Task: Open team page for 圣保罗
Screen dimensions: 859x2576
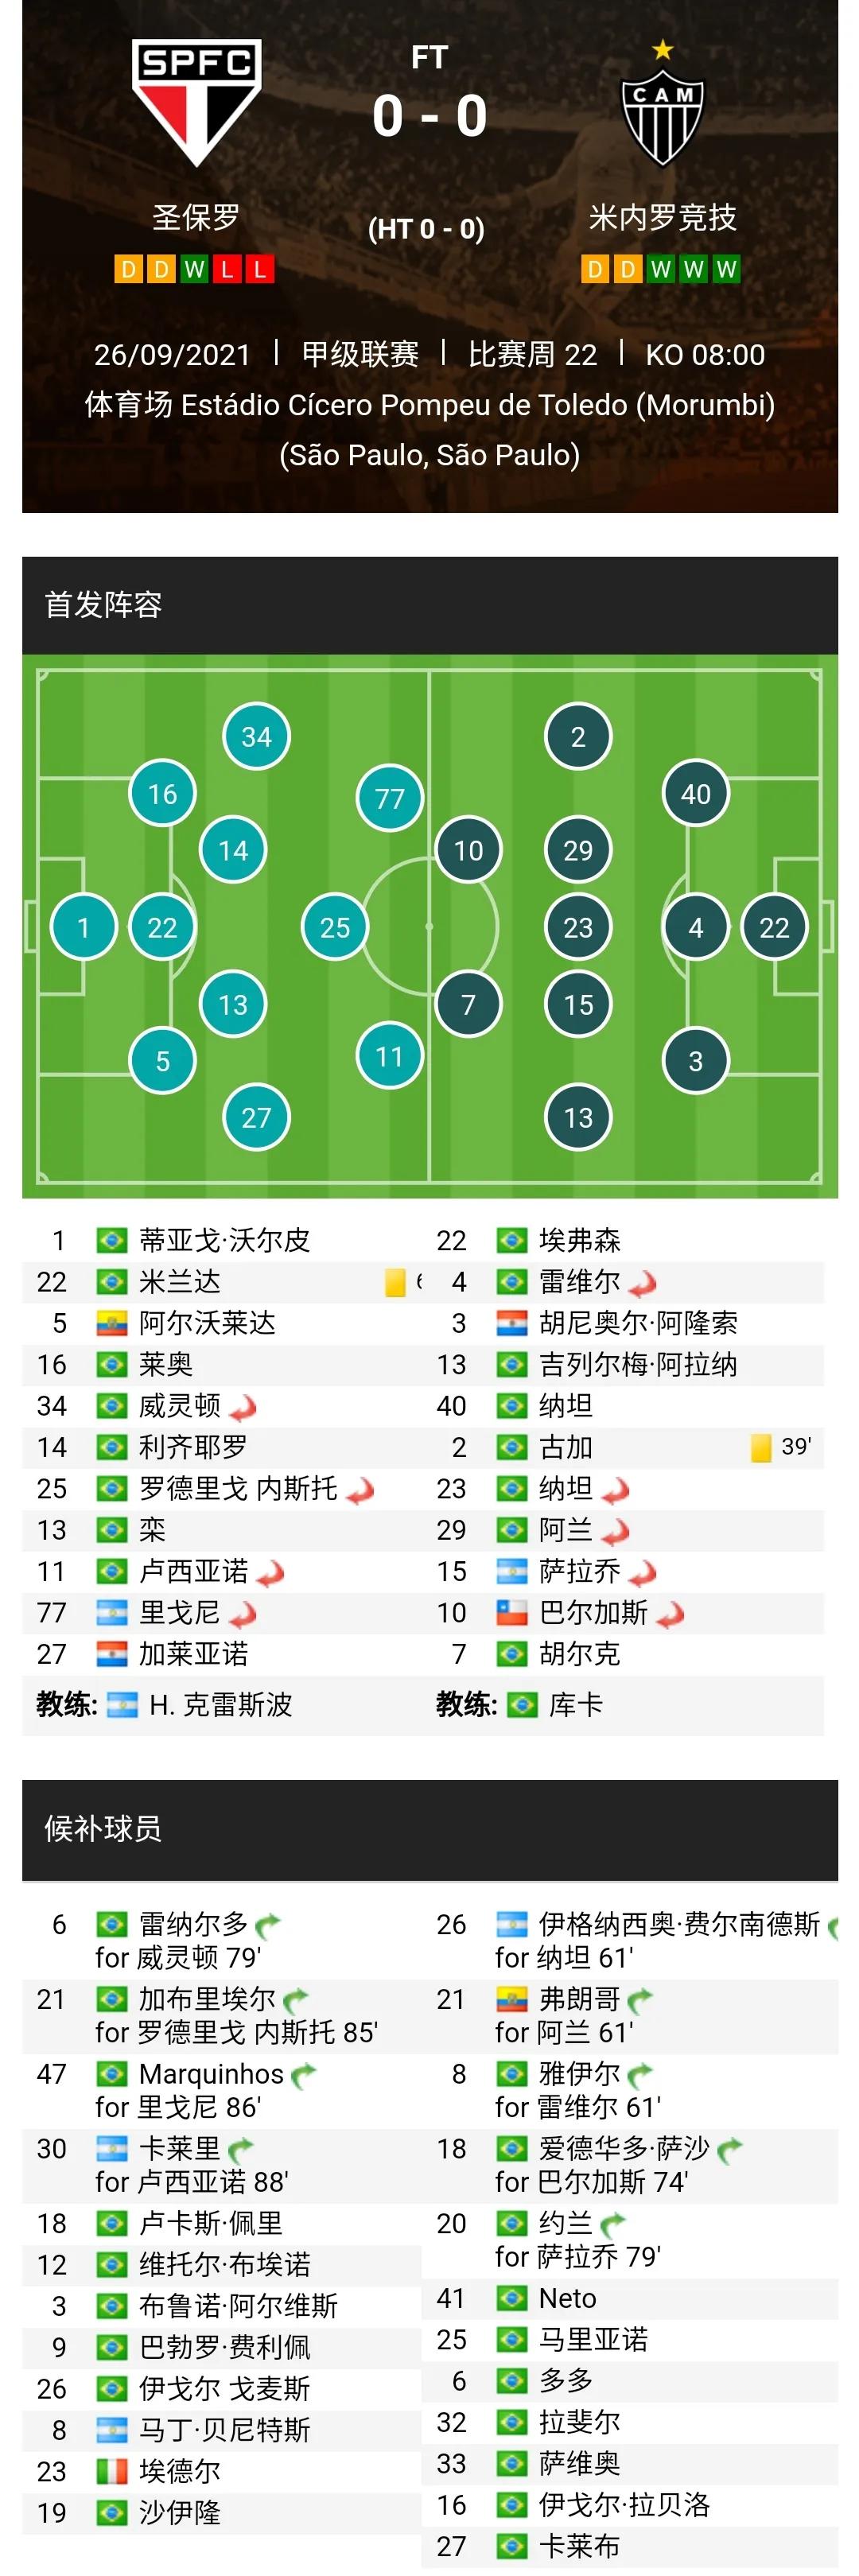Action: [x=196, y=217]
